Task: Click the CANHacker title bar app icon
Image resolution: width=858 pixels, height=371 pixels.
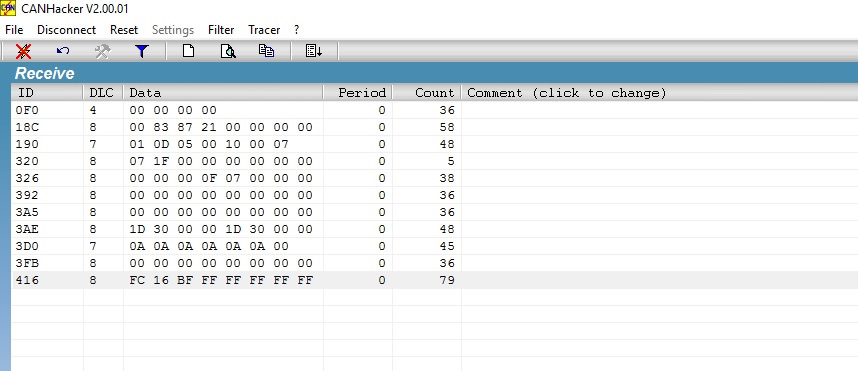Action: pyautogui.click(x=8, y=8)
